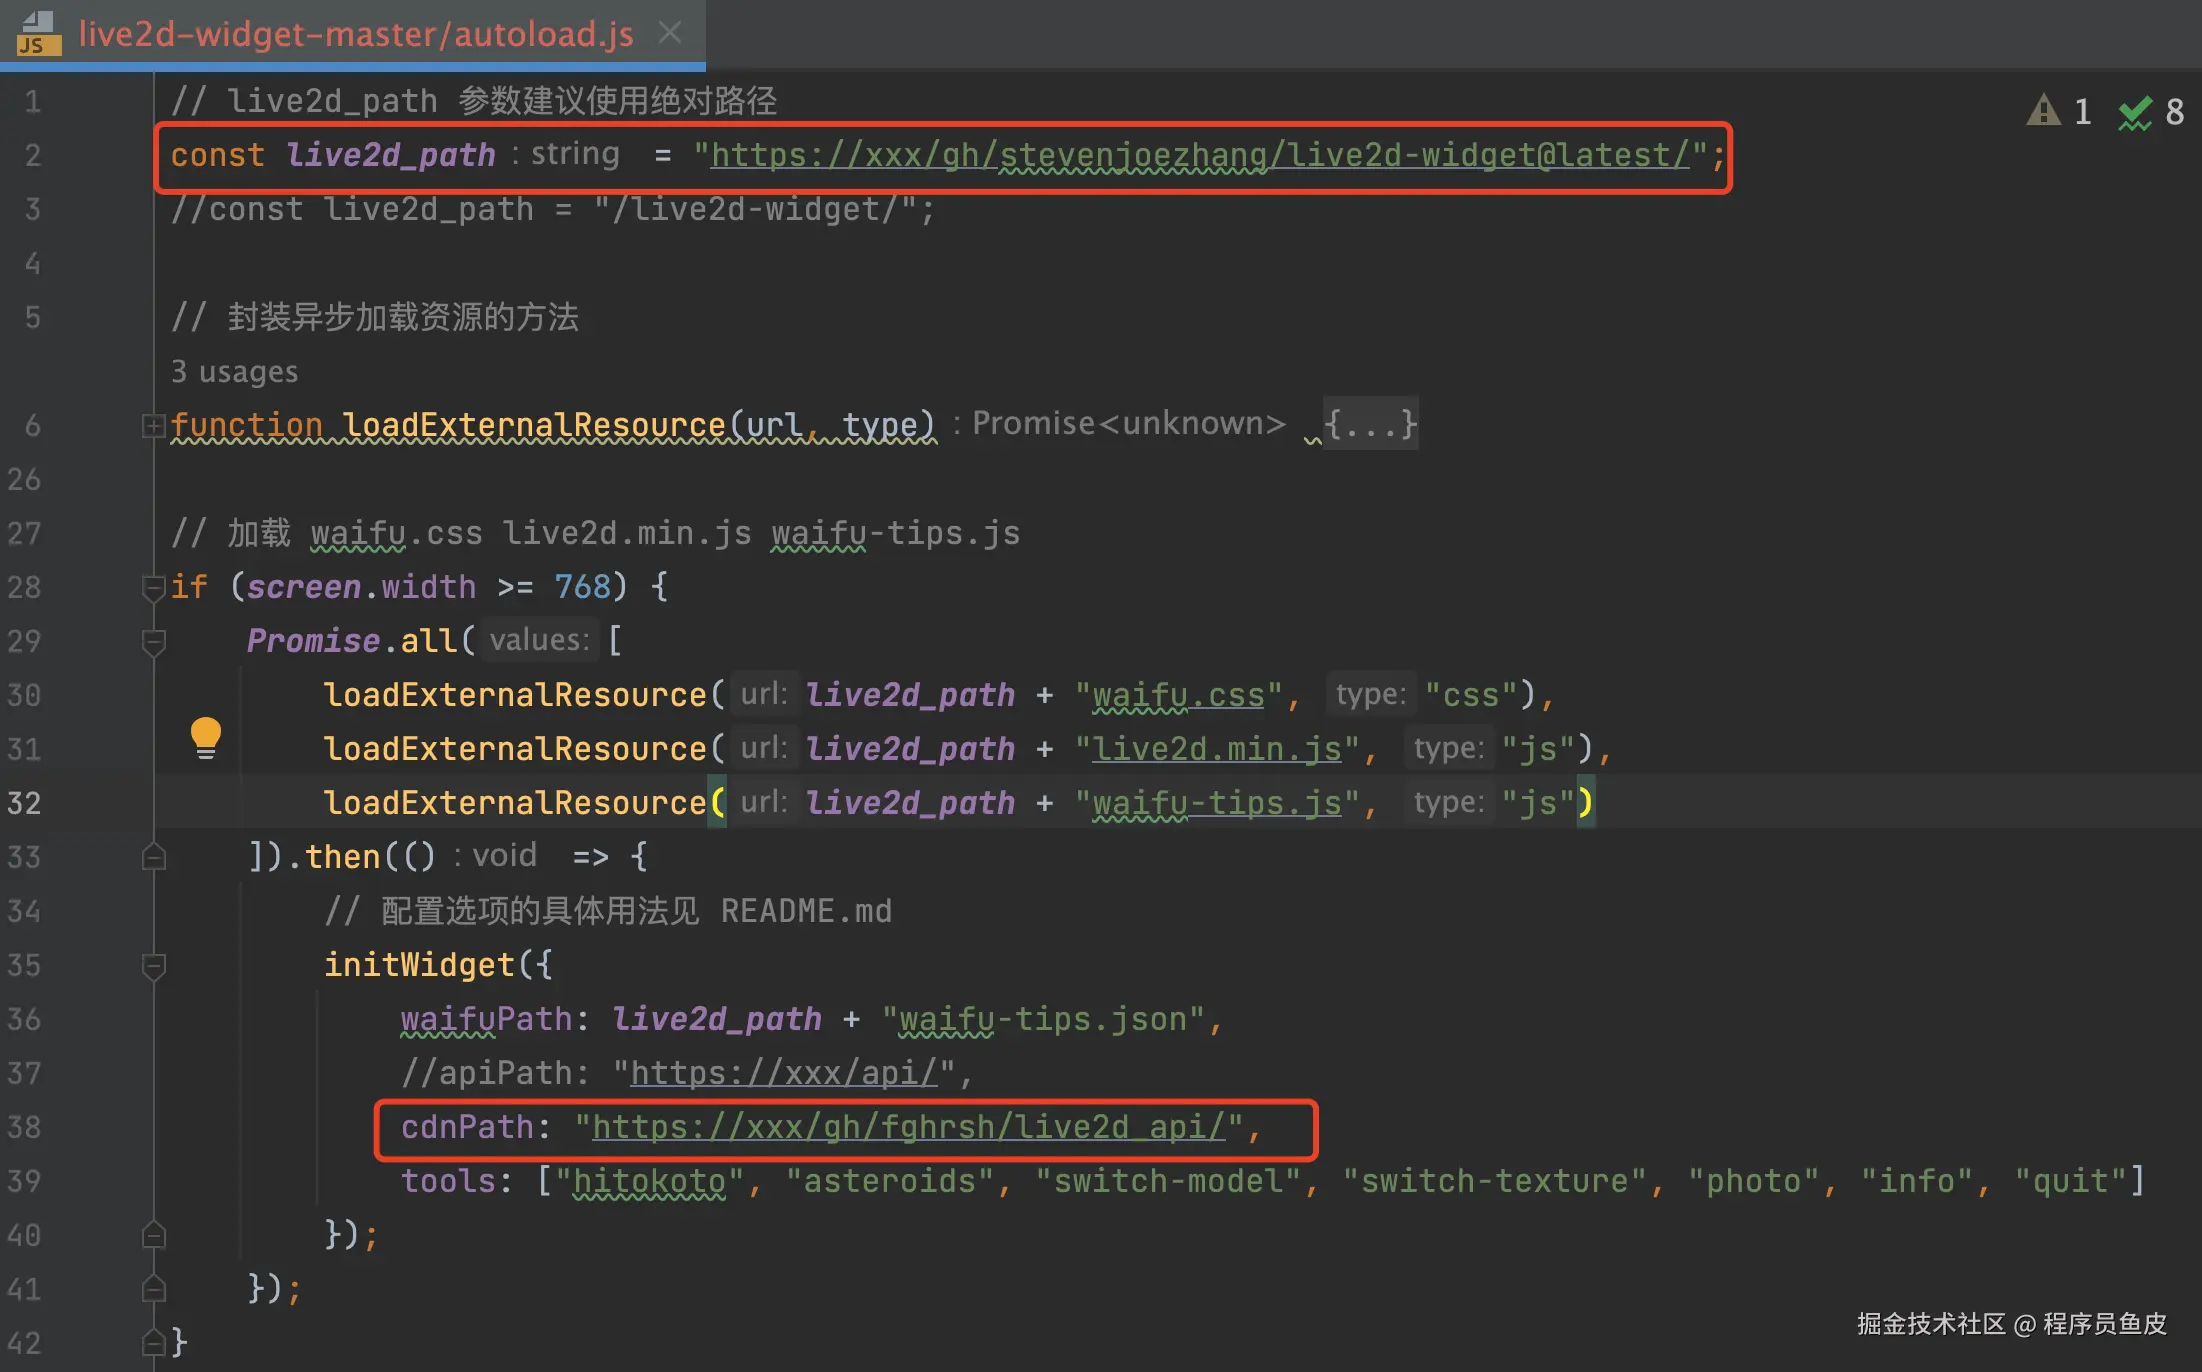Viewport: 2202px width, 1372px height.
Task: Click the yellow lightbulb intention icon
Action: (205, 738)
